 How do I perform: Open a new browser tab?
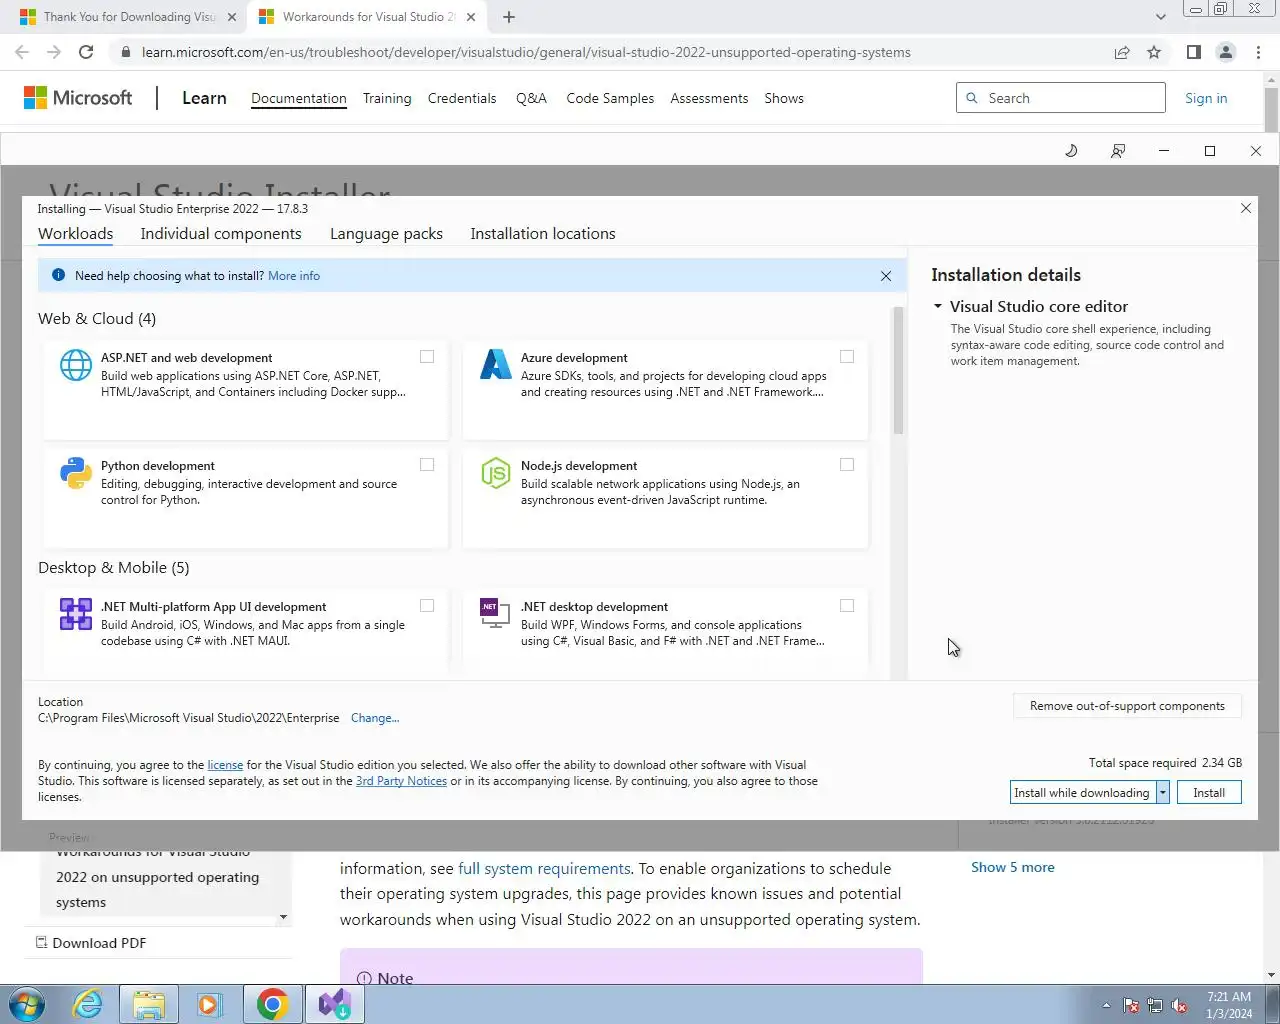point(509,17)
